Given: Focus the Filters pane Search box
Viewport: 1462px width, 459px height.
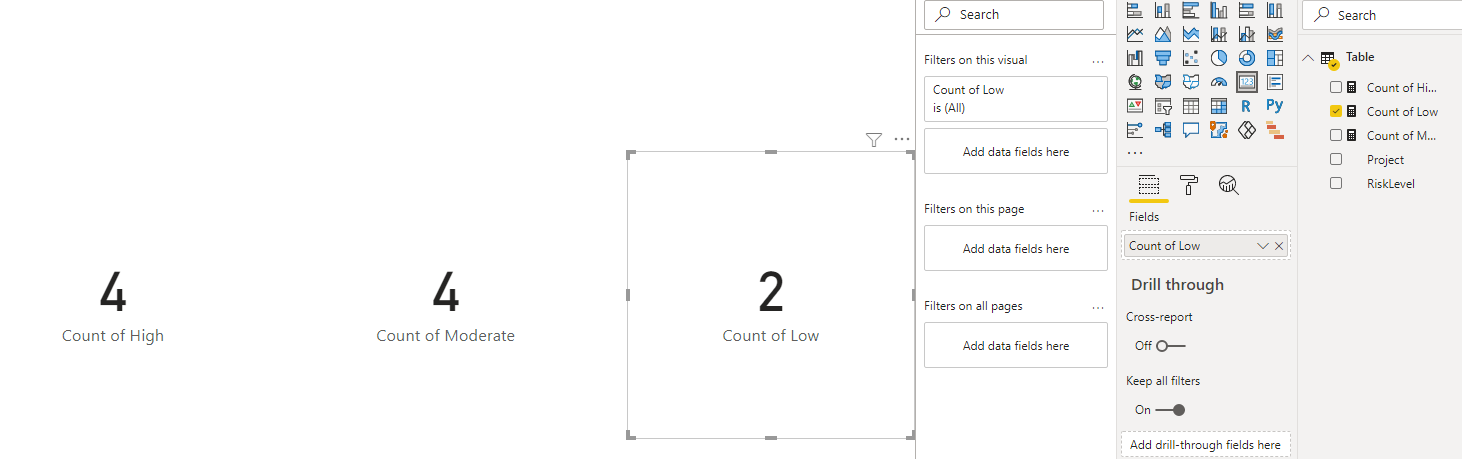Looking at the screenshot, I should point(1015,14).
